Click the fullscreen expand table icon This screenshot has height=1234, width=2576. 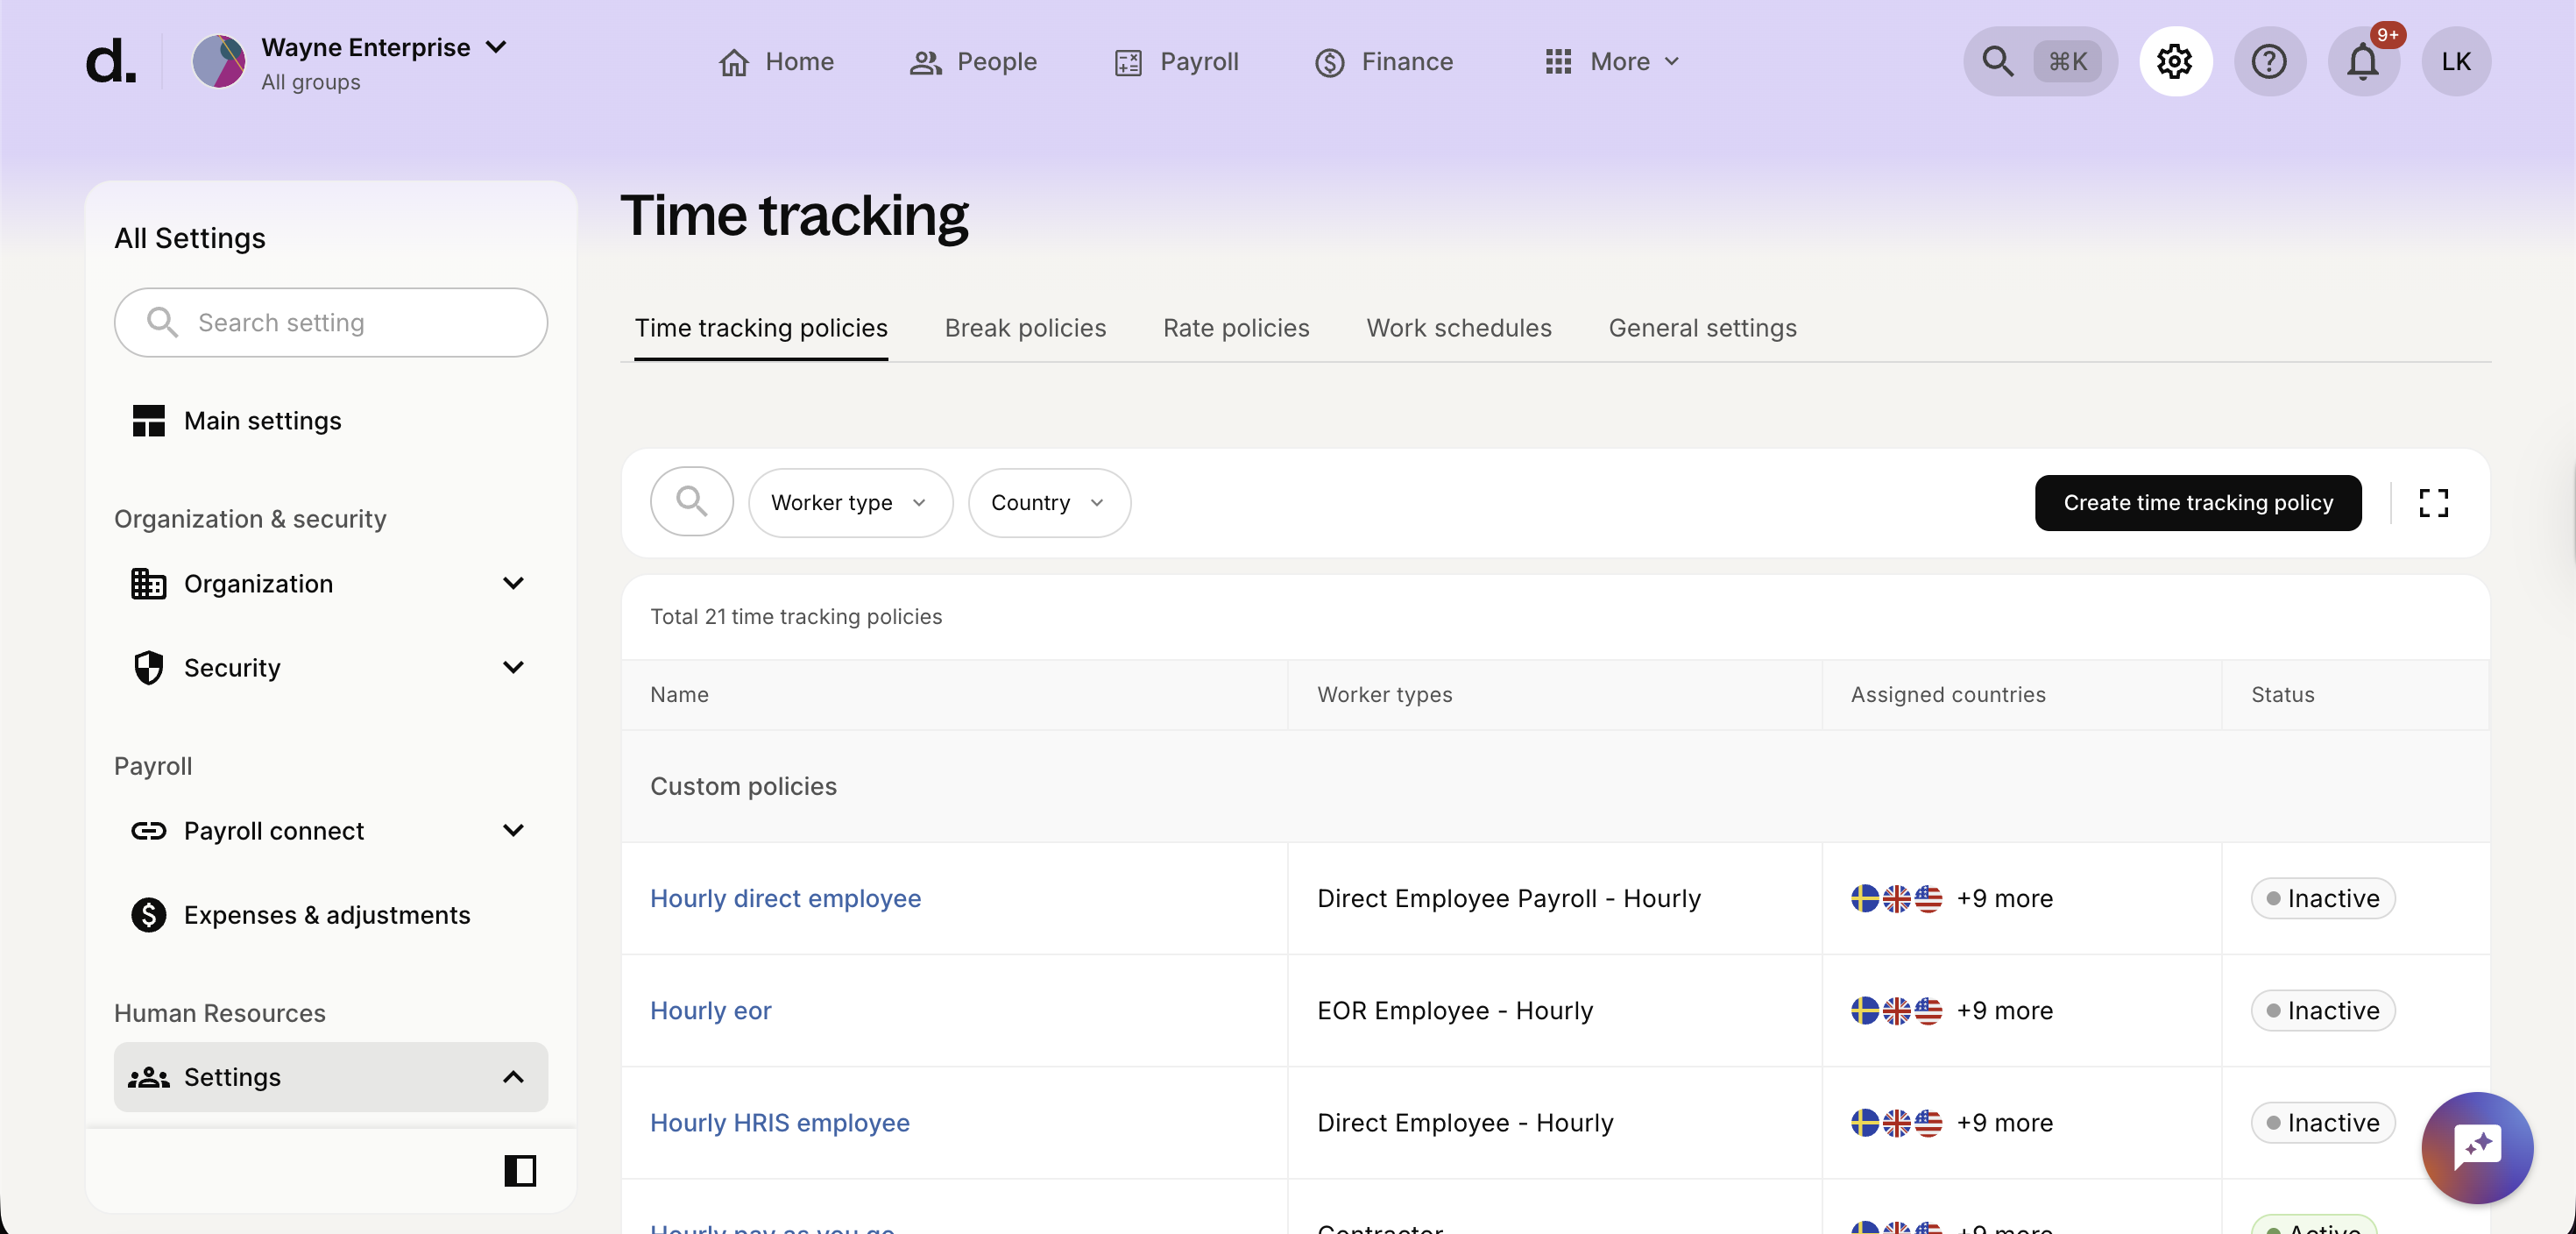[x=2433, y=503]
